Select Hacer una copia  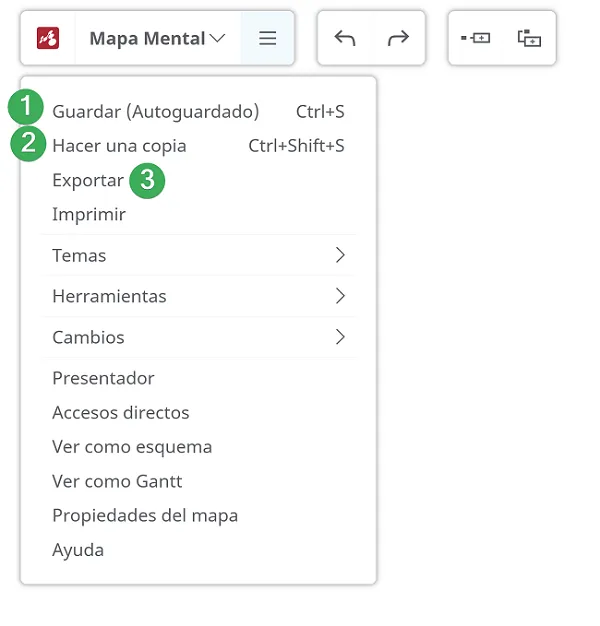click(x=198, y=146)
